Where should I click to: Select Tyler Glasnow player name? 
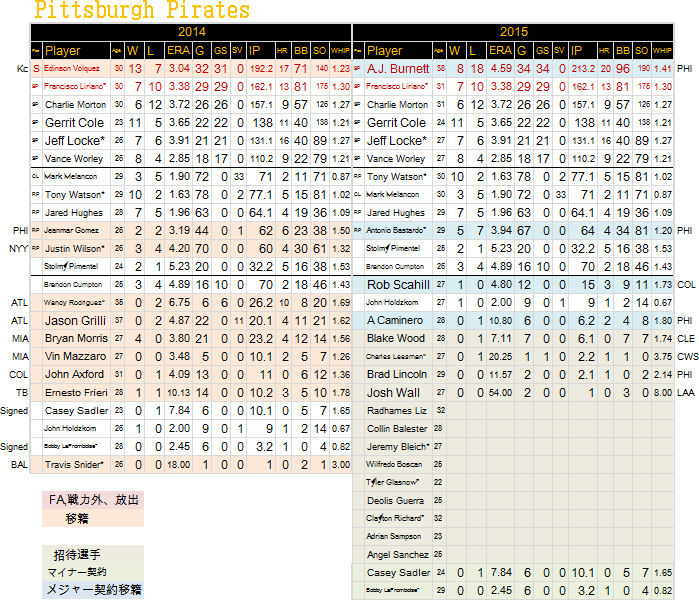tap(392, 482)
